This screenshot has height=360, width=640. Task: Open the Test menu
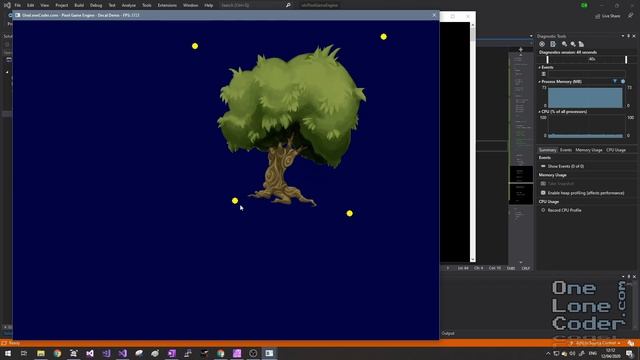click(x=112, y=5)
